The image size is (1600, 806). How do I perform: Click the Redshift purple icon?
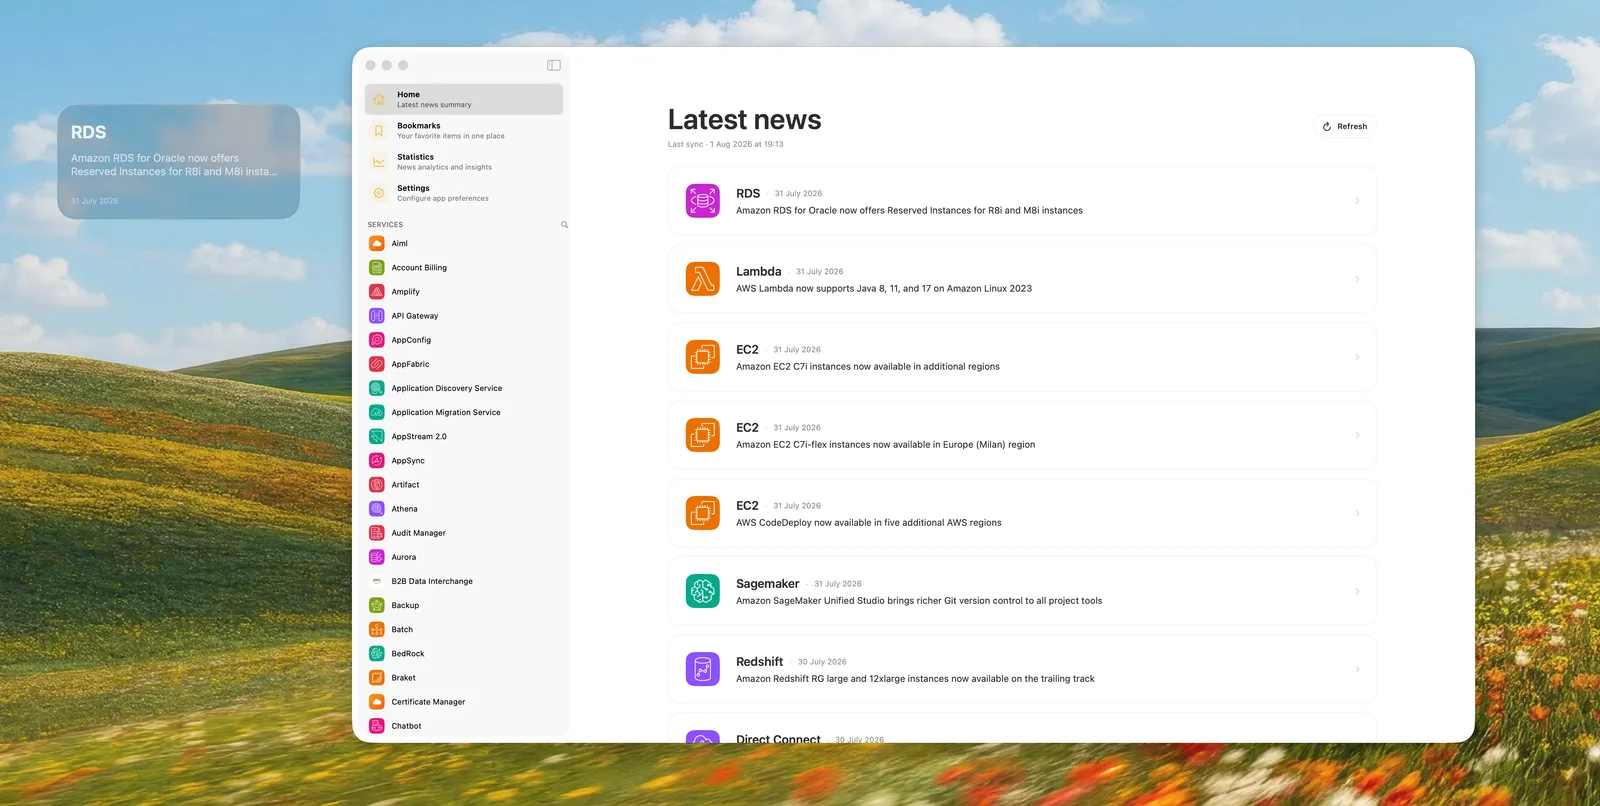click(x=703, y=669)
